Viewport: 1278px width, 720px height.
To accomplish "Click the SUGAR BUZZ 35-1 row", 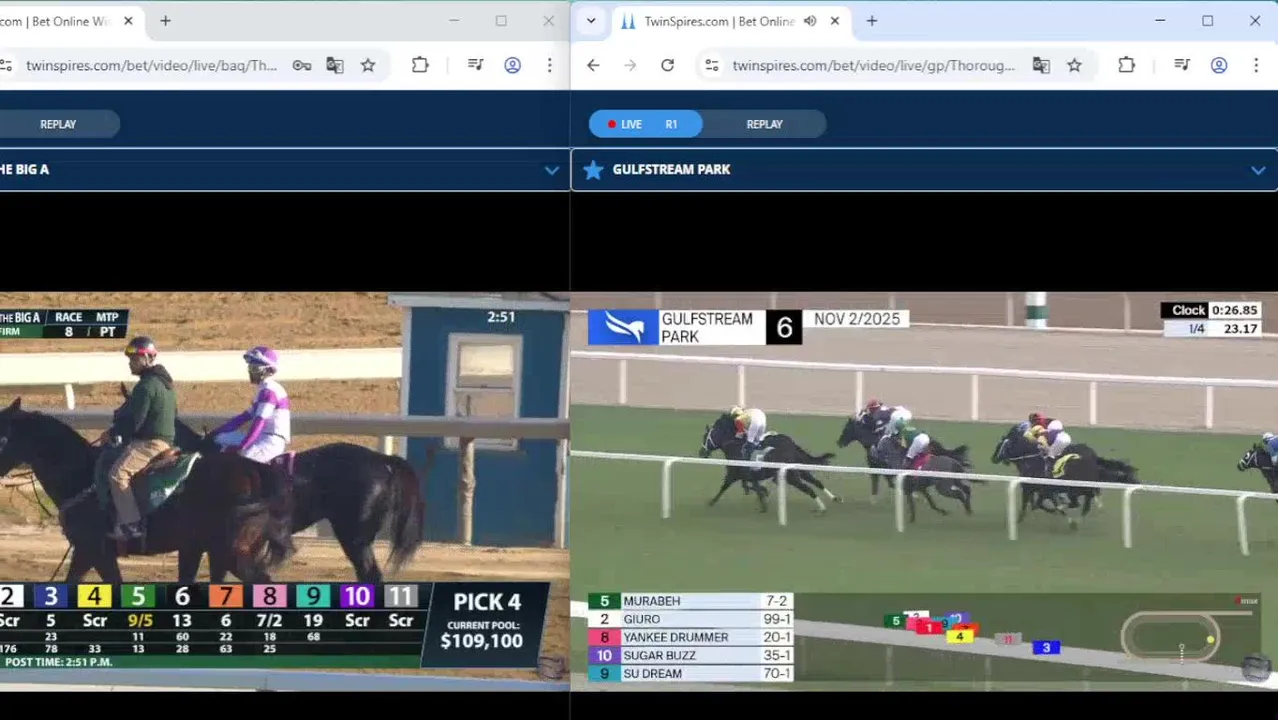I will pos(690,655).
